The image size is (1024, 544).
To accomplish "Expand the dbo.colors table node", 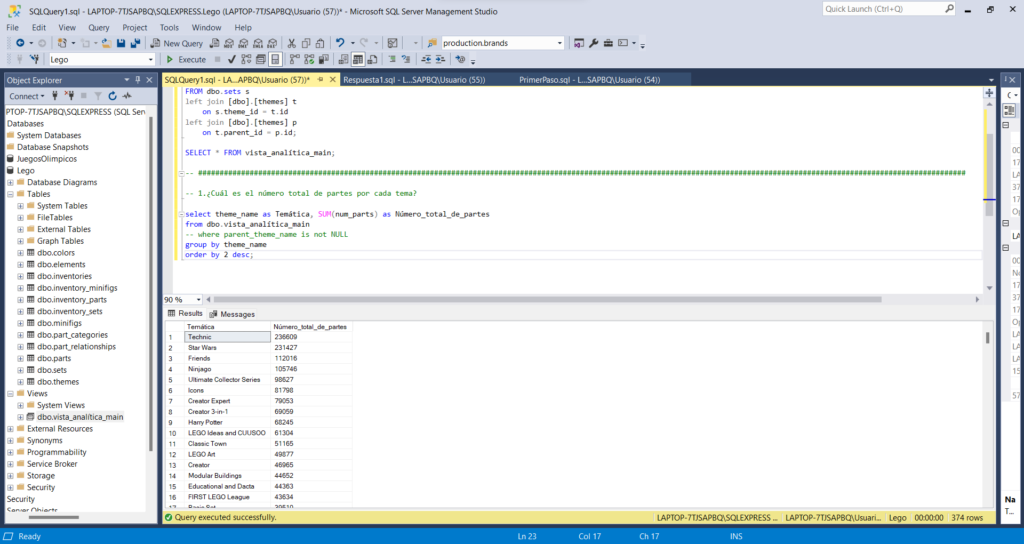I will [20, 253].
